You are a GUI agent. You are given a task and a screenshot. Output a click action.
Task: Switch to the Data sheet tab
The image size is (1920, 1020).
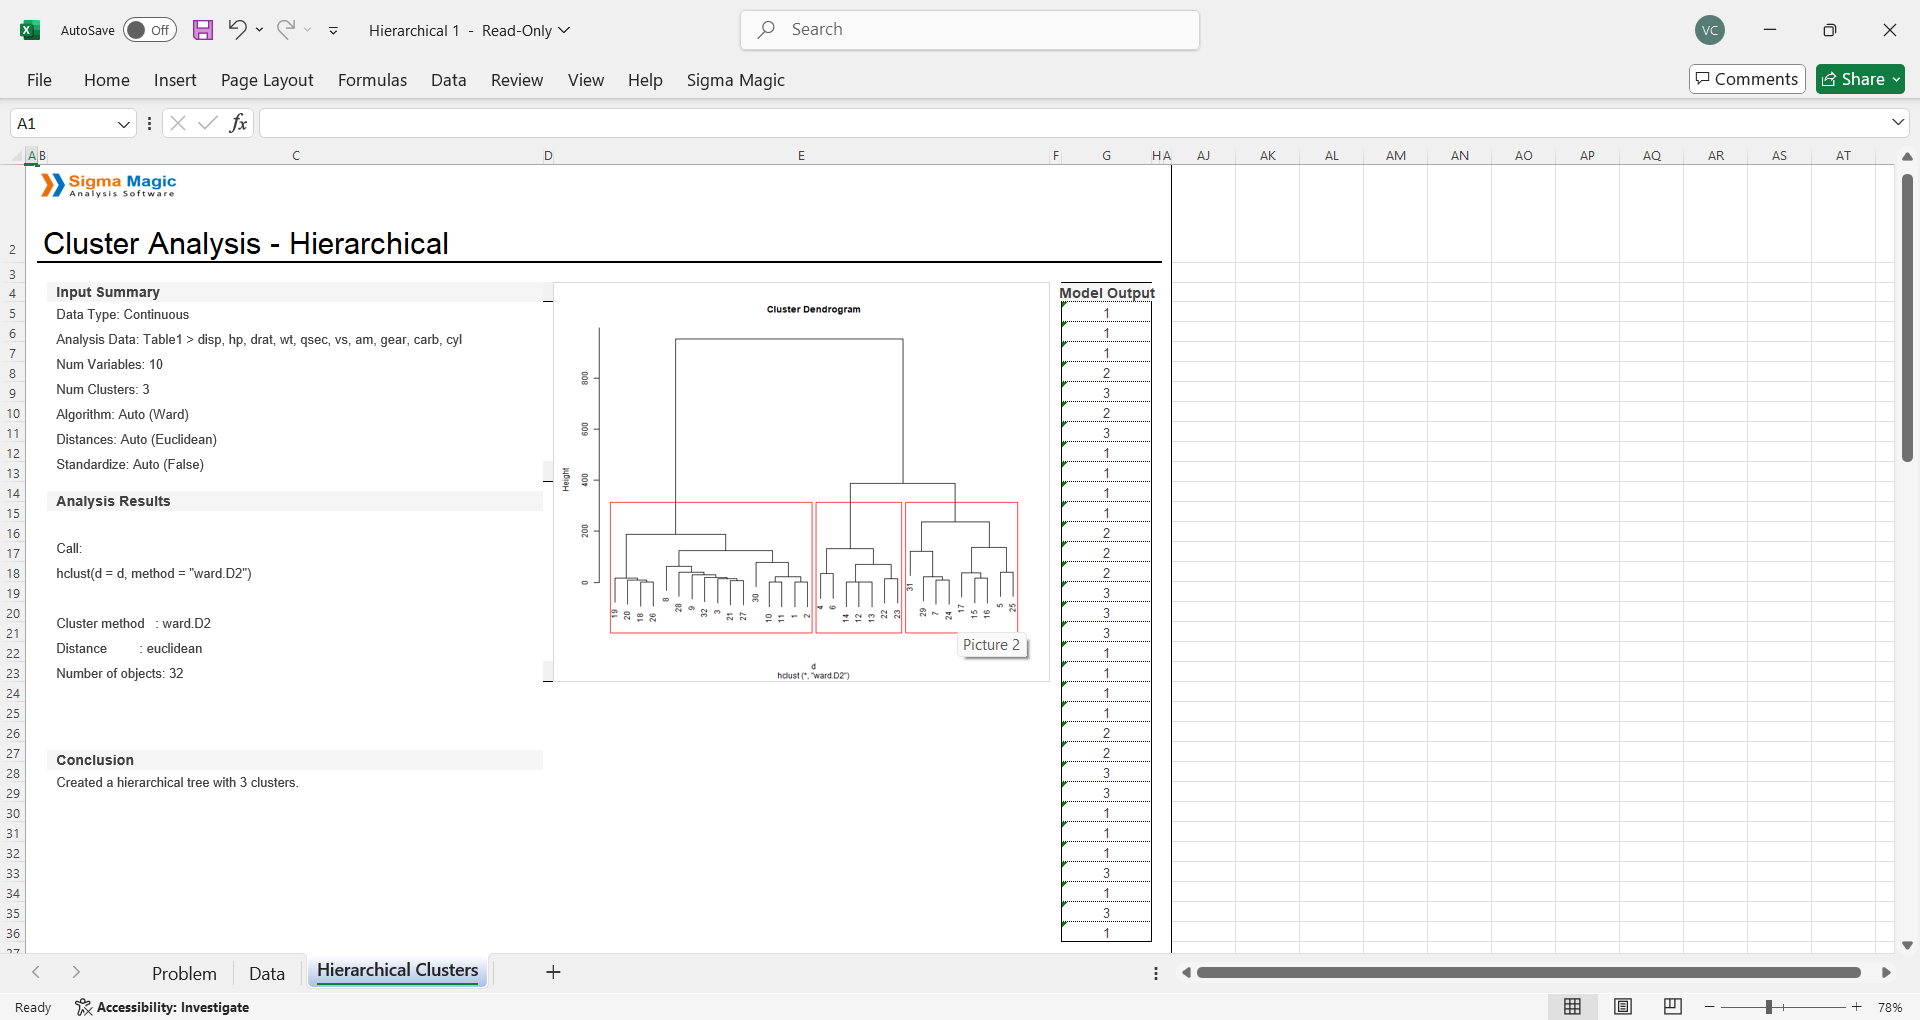266,973
